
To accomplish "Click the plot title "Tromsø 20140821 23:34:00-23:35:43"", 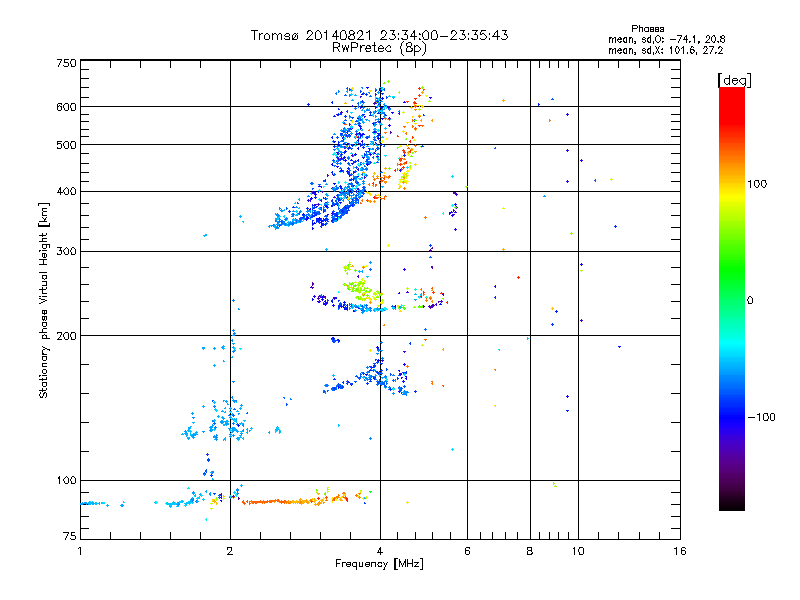I will tap(379, 35).
